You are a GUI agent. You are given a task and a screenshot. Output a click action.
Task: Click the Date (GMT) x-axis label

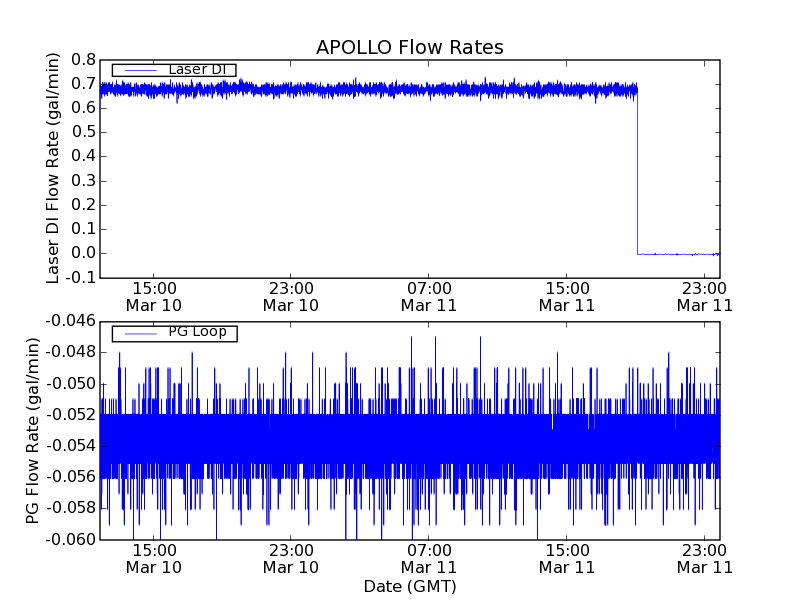click(409, 586)
